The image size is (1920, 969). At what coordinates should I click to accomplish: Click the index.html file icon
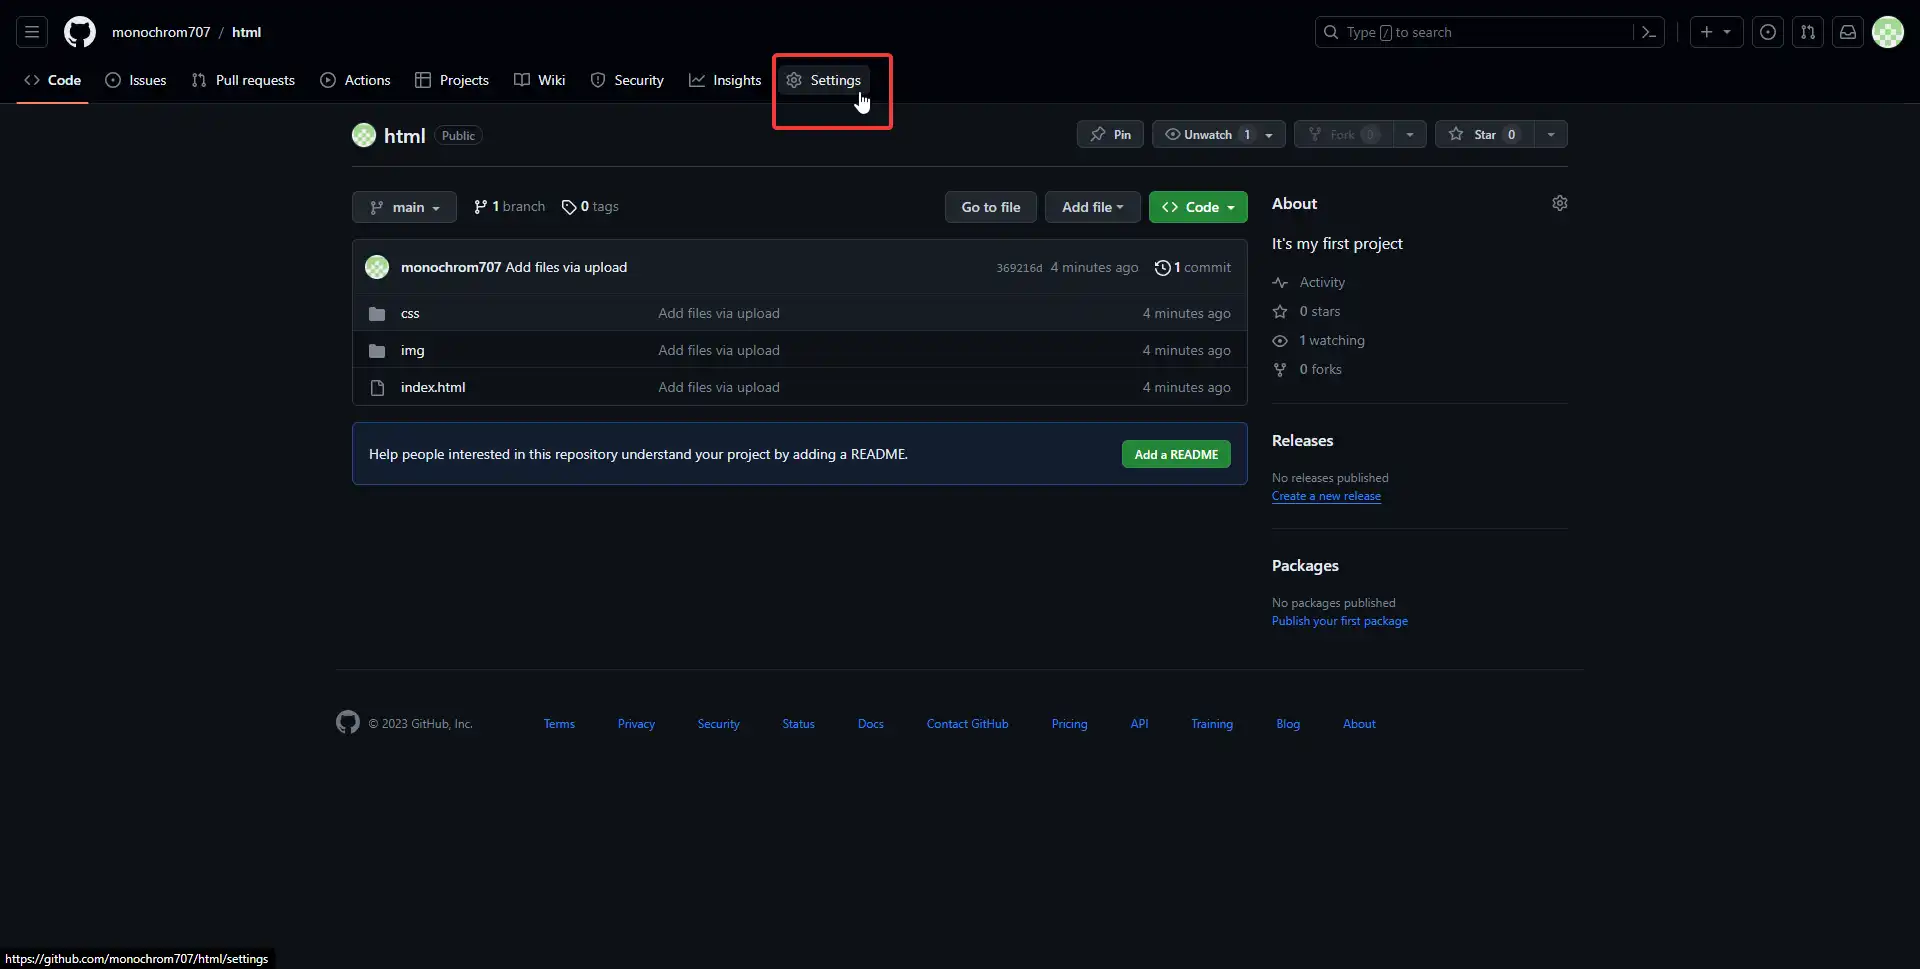point(377,388)
